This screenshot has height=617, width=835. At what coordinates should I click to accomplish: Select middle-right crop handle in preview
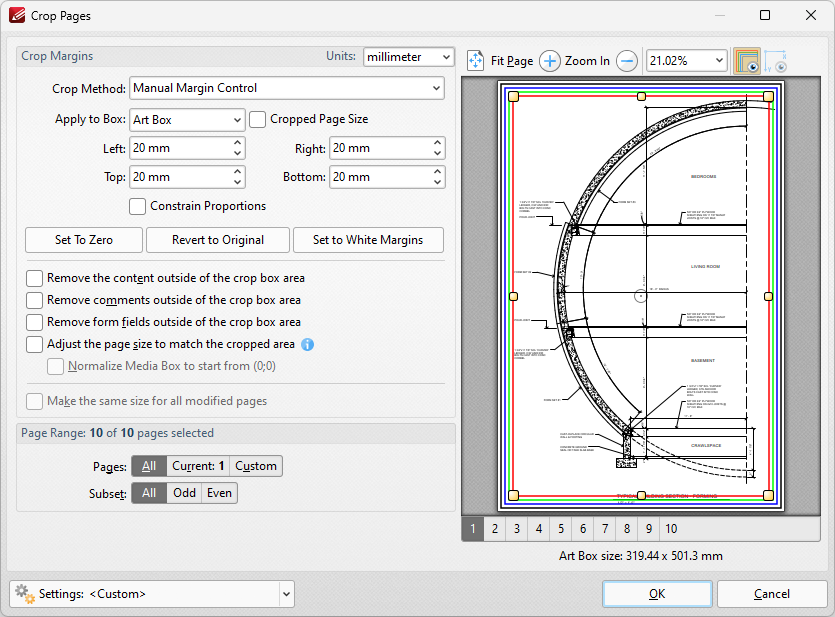(x=768, y=296)
